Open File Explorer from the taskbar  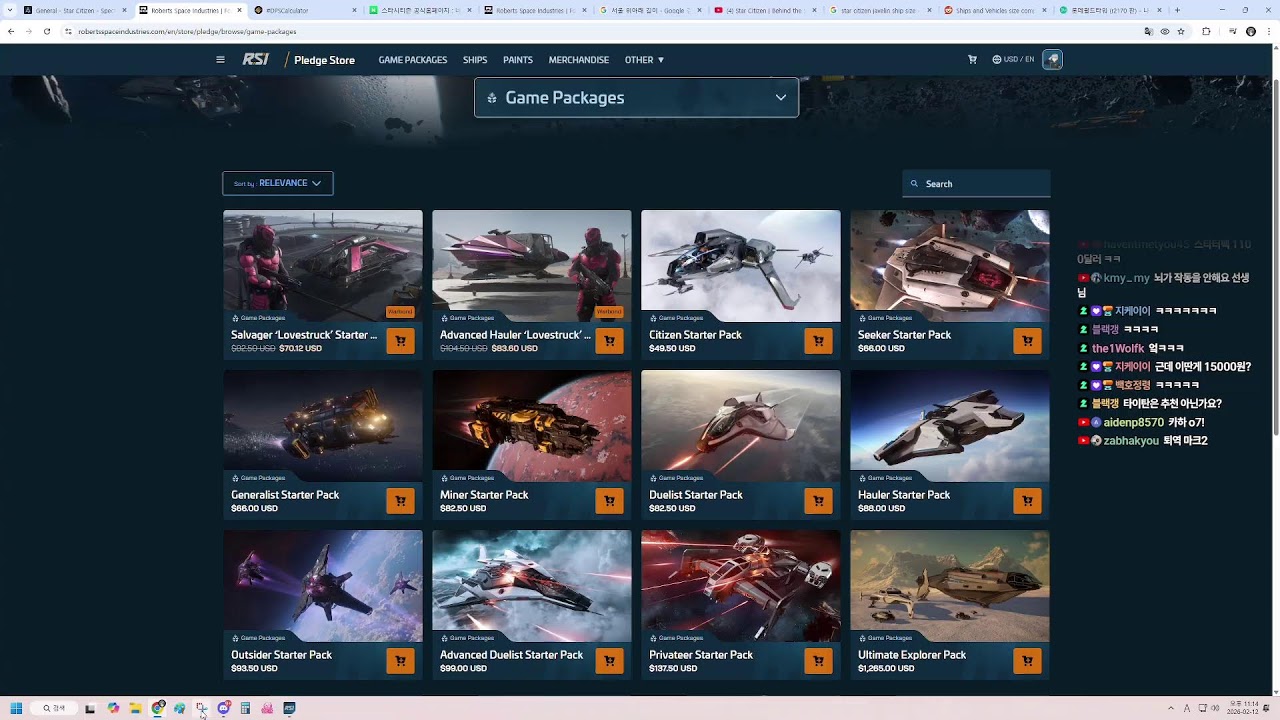[x=135, y=708]
